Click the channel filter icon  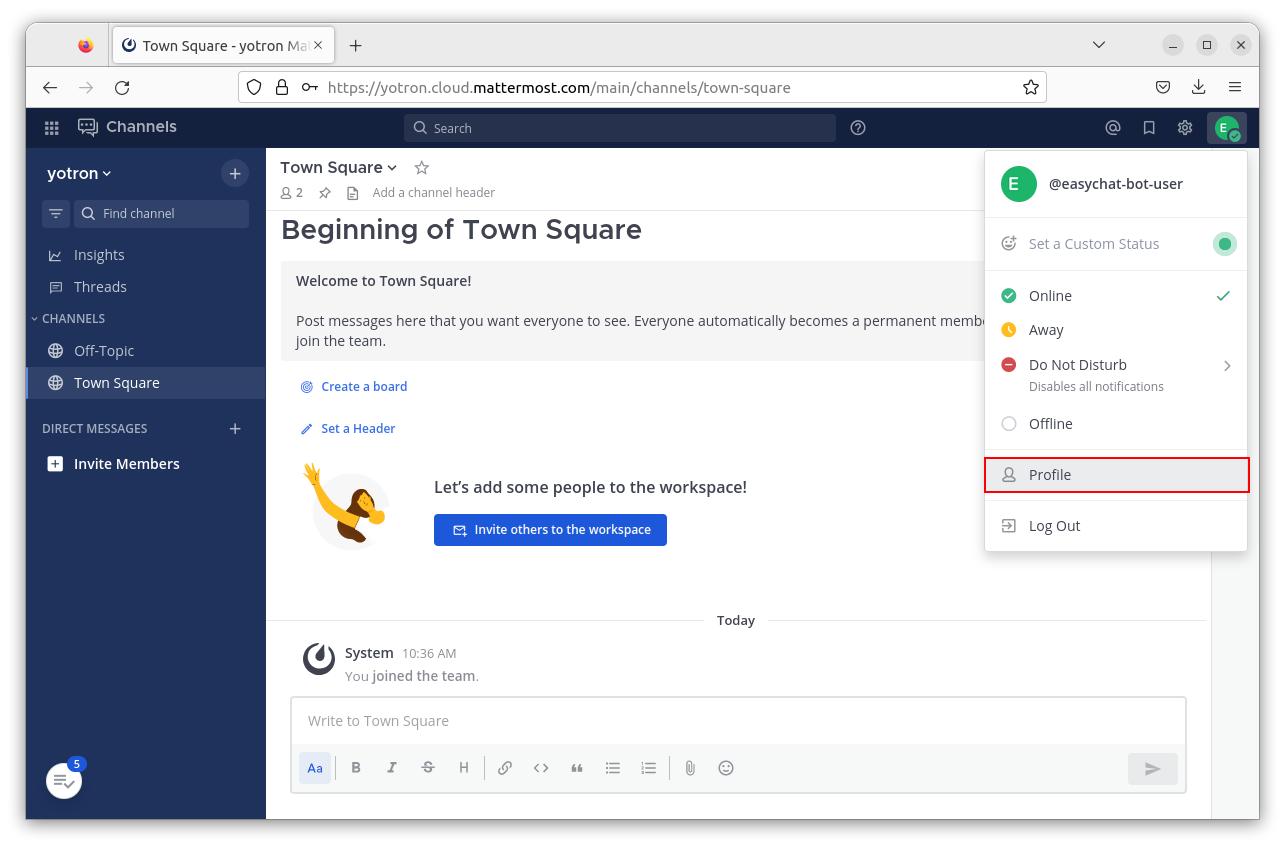[x=56, y=213]
